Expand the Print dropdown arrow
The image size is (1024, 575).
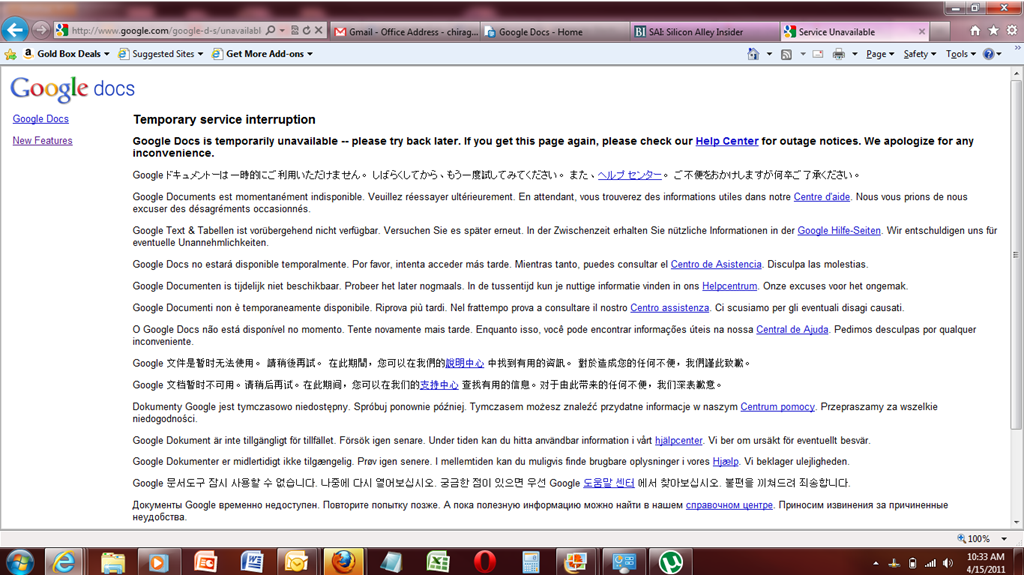point(854,54)
